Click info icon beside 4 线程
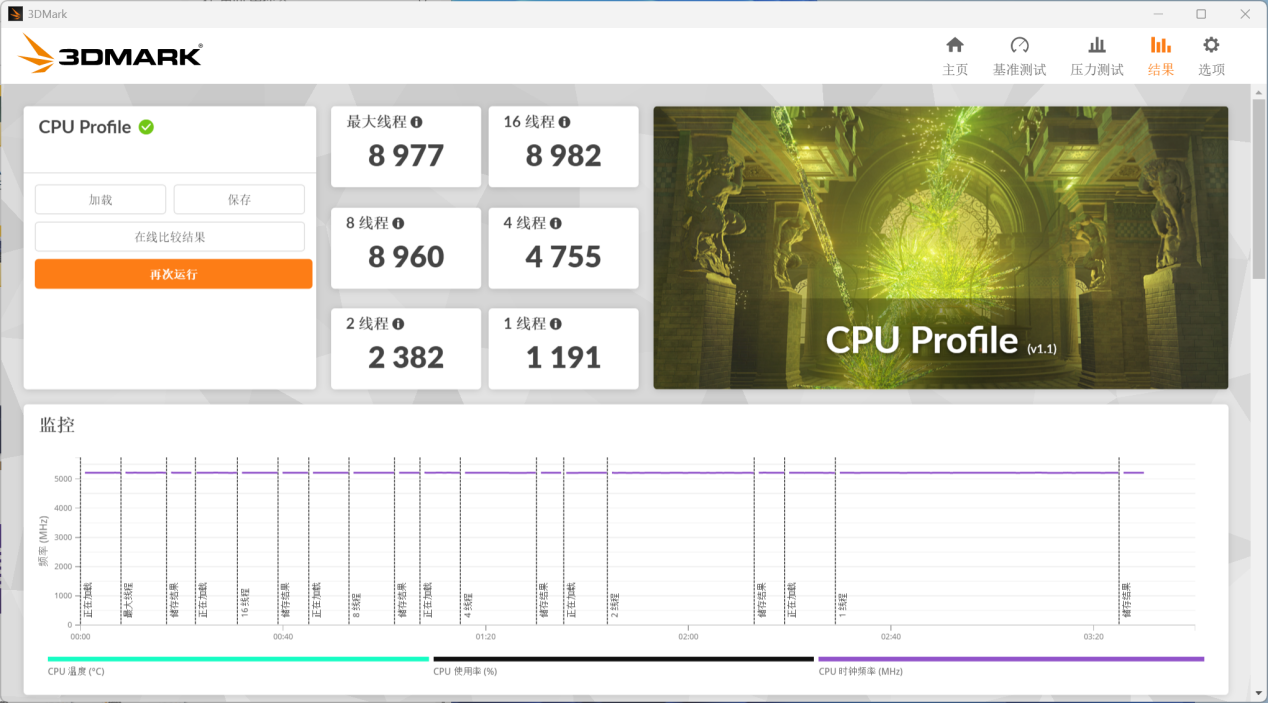Screen dimensions: 1268x703 [556, 223]
